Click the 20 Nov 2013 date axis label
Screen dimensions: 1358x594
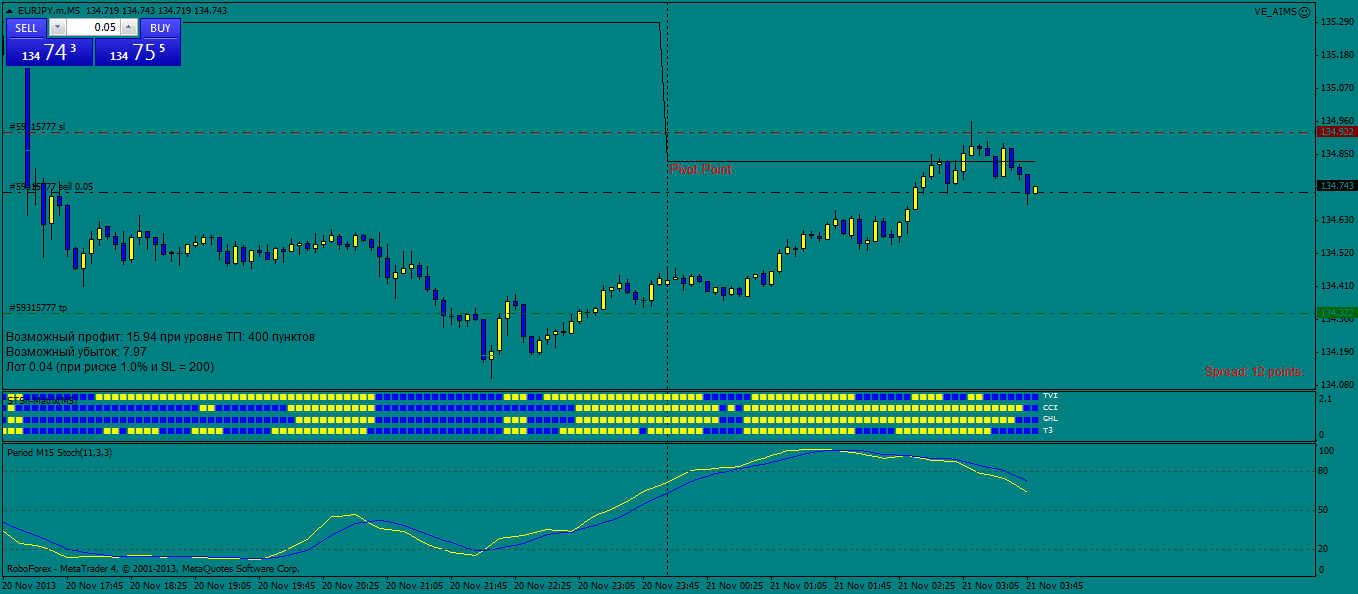28,586
